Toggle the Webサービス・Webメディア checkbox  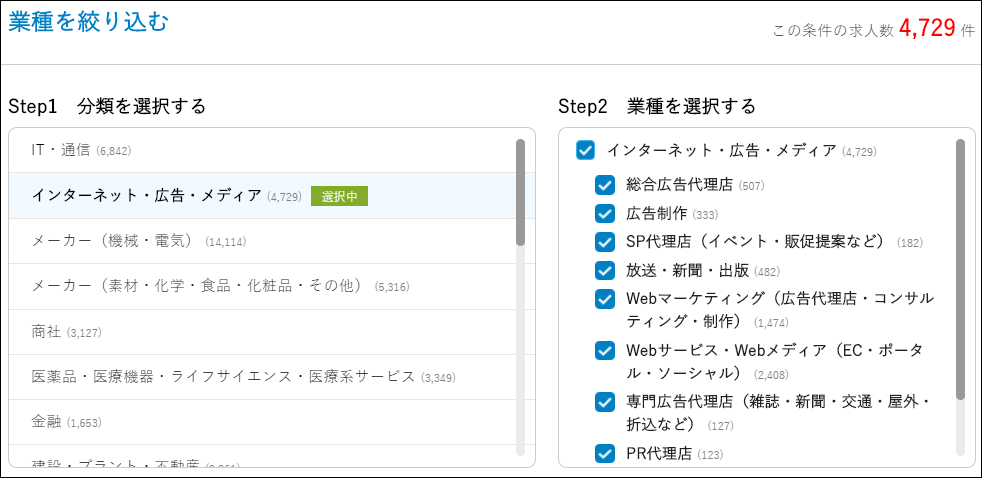[x=605, y=351]
